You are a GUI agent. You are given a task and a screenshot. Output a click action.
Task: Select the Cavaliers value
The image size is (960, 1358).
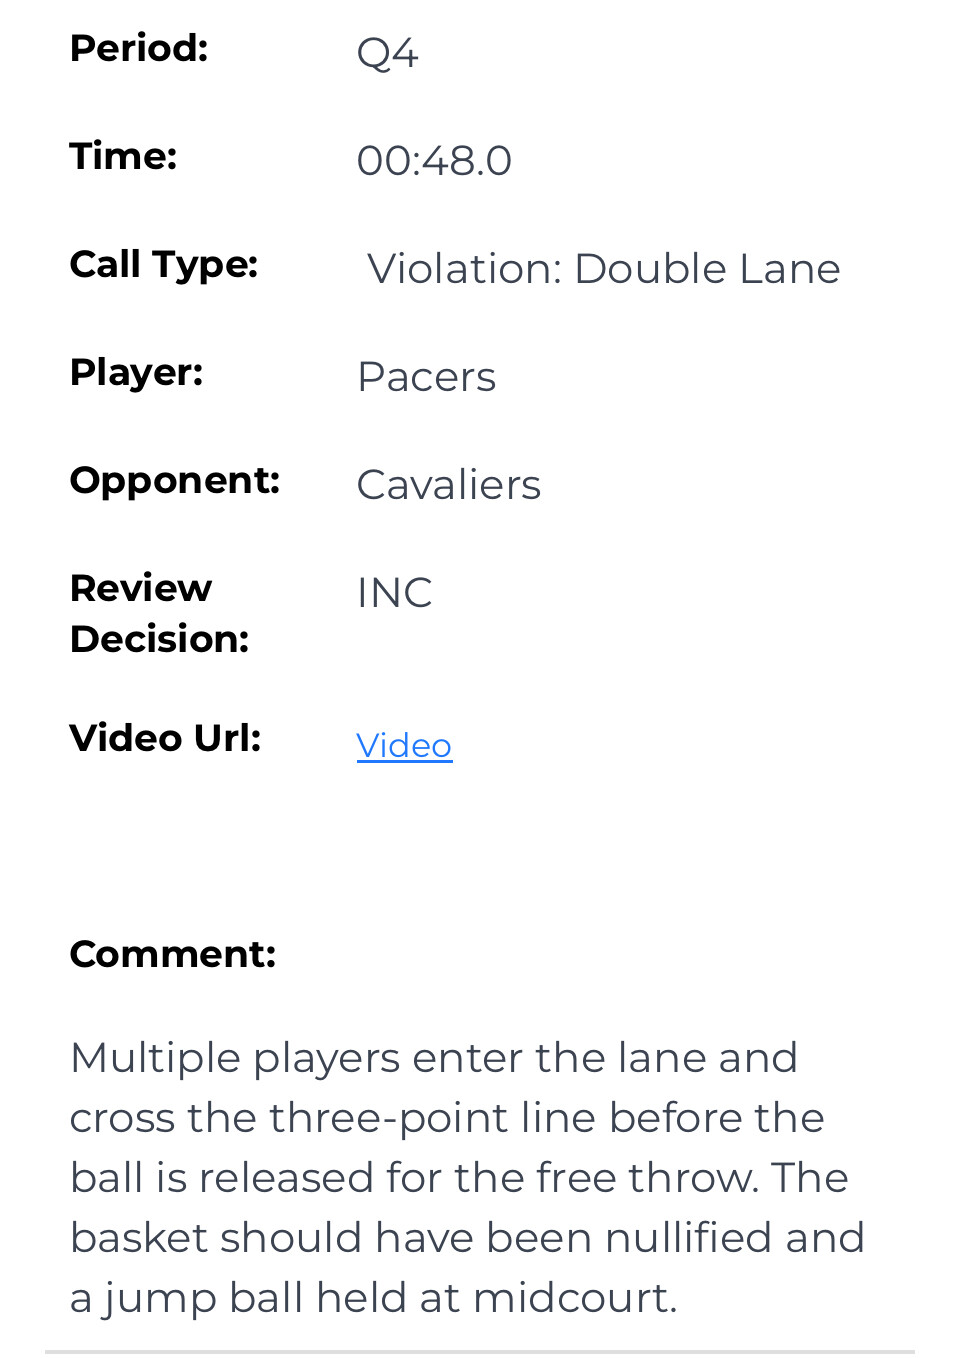click(448, 485)
